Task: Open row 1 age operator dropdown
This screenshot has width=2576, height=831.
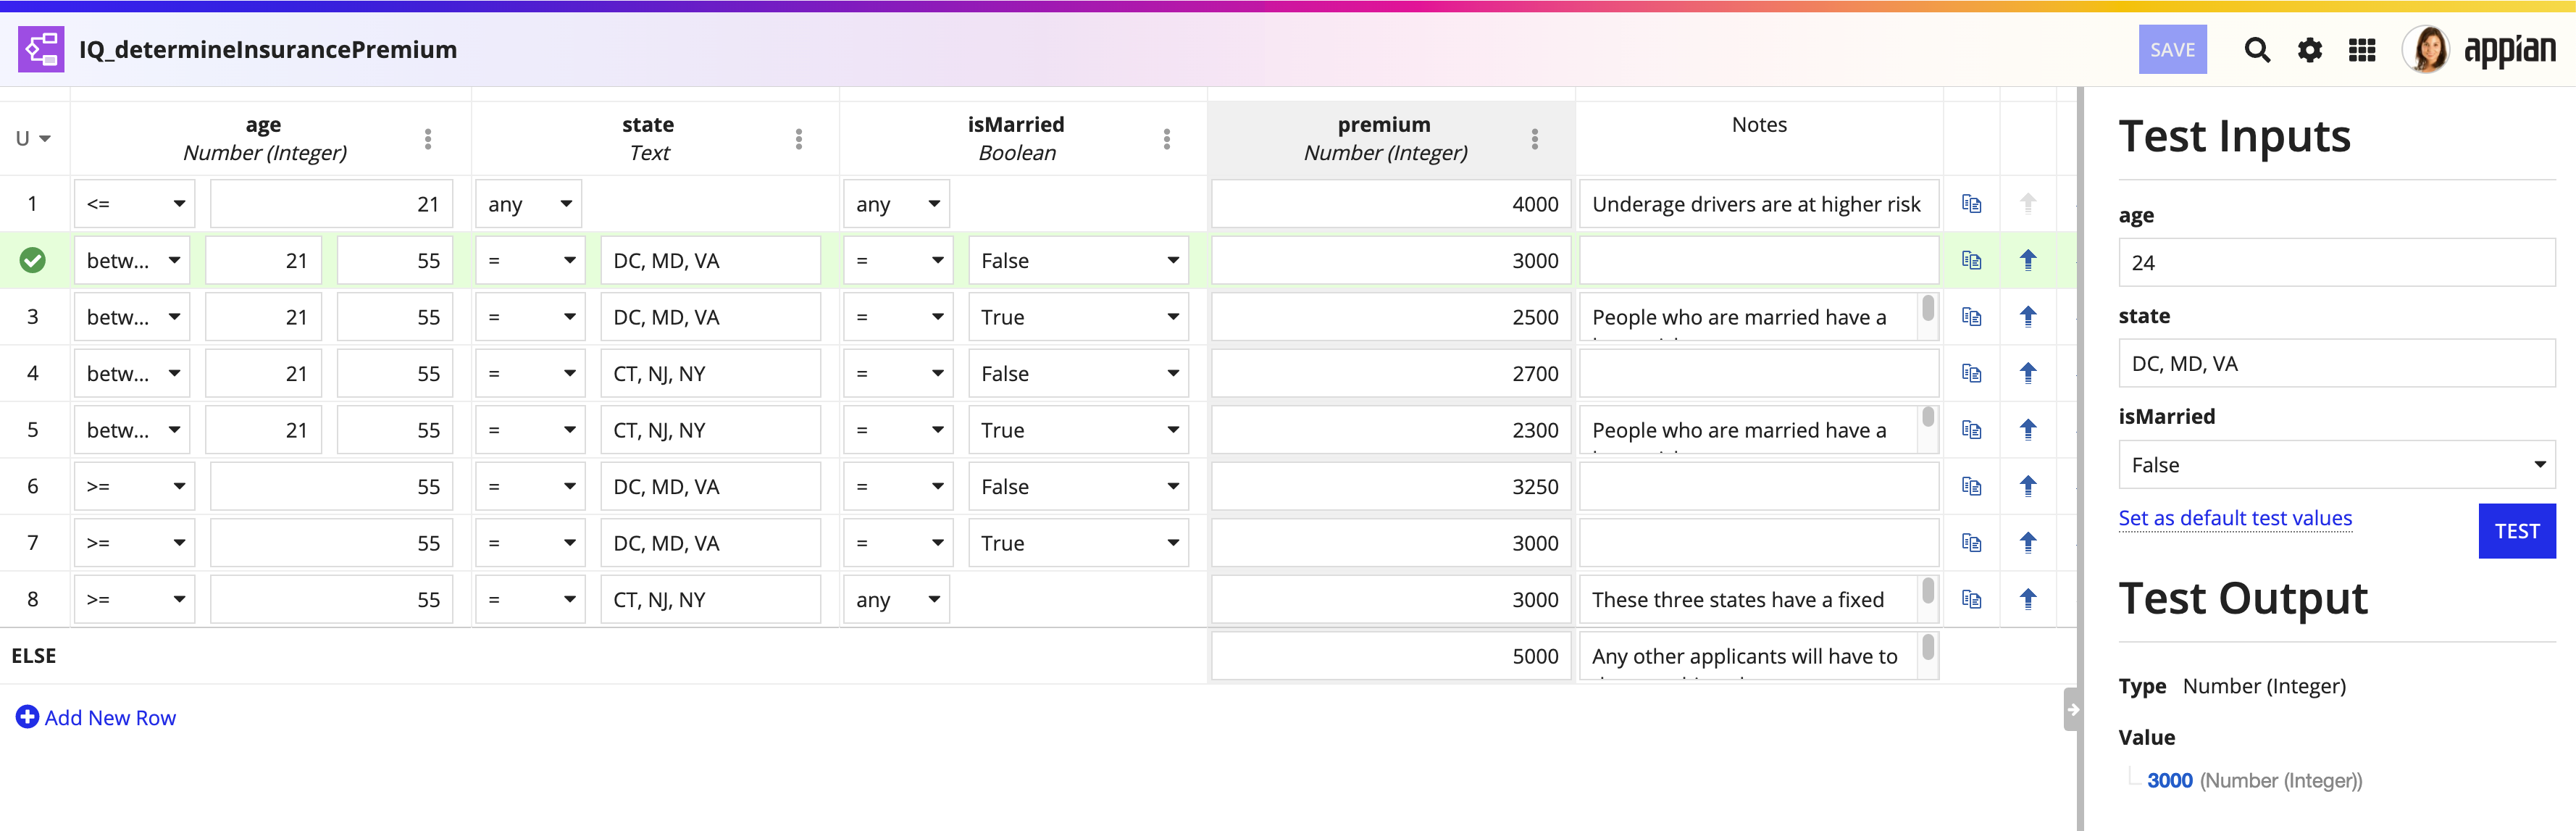Action: (x=134, y=204)
